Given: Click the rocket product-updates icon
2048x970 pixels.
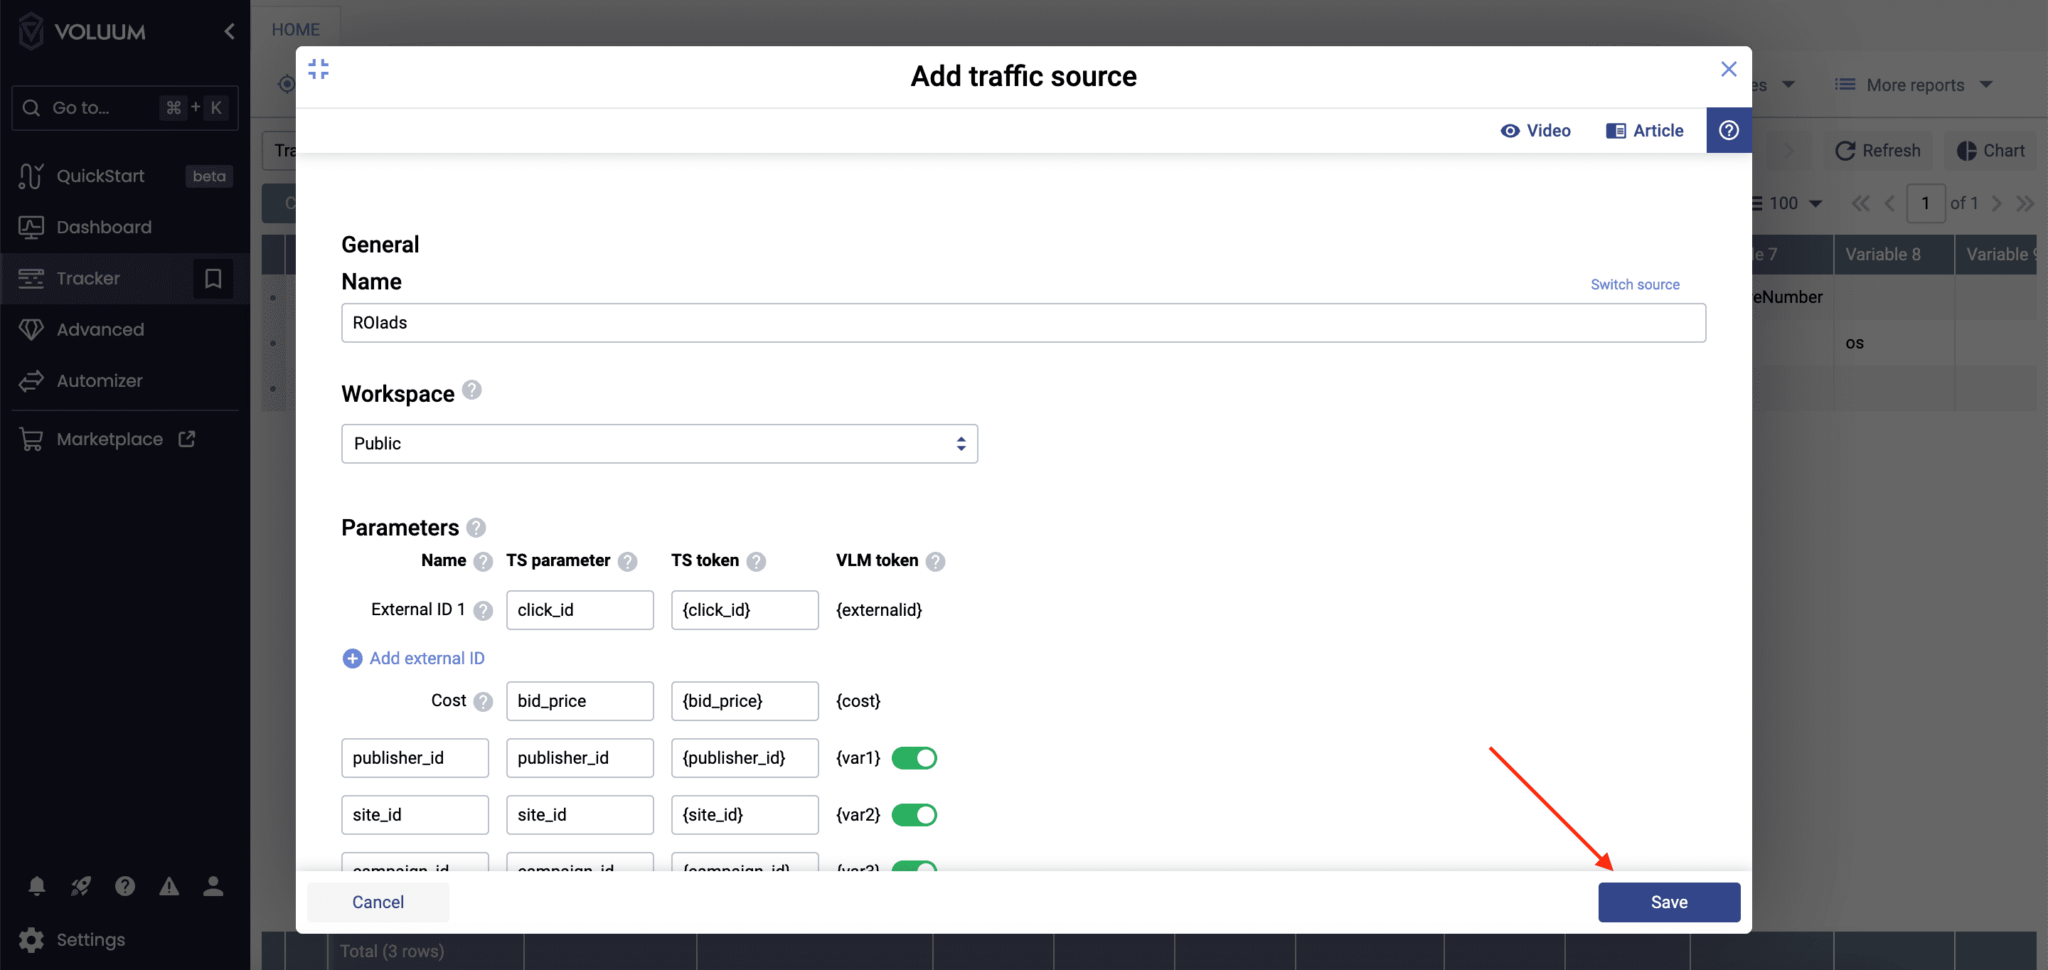Looking at the screenshot, I should pos(80,886).
